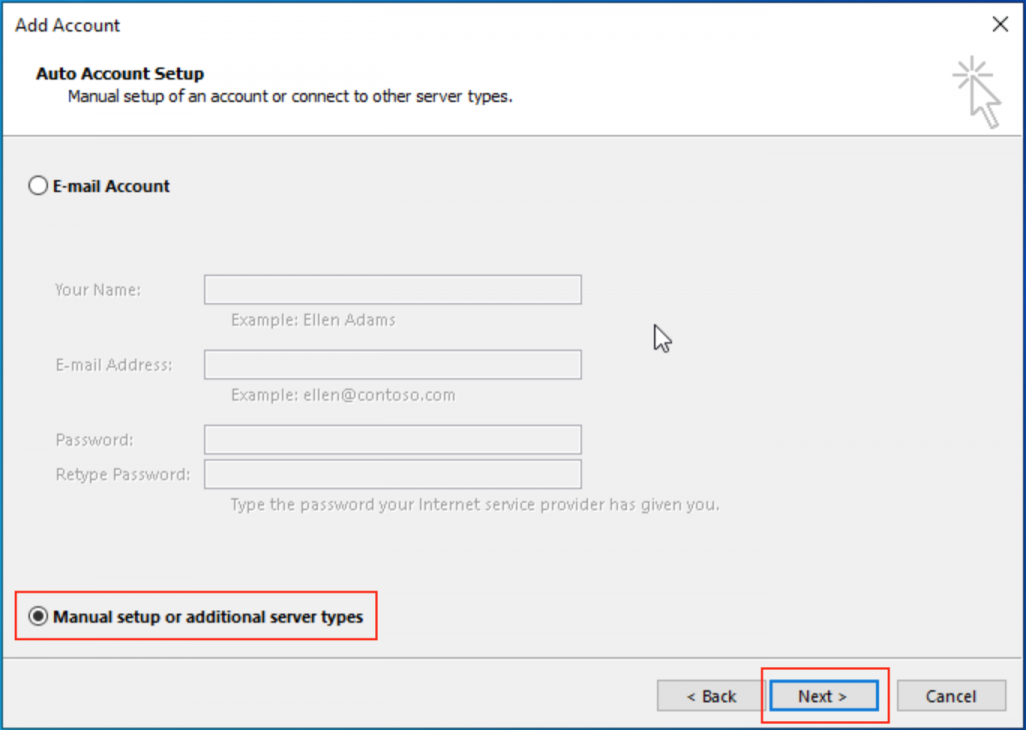The height and width of the screenshot is (730, 1026).
Task: Click the Next button
Action: click(x=822, y=696)
